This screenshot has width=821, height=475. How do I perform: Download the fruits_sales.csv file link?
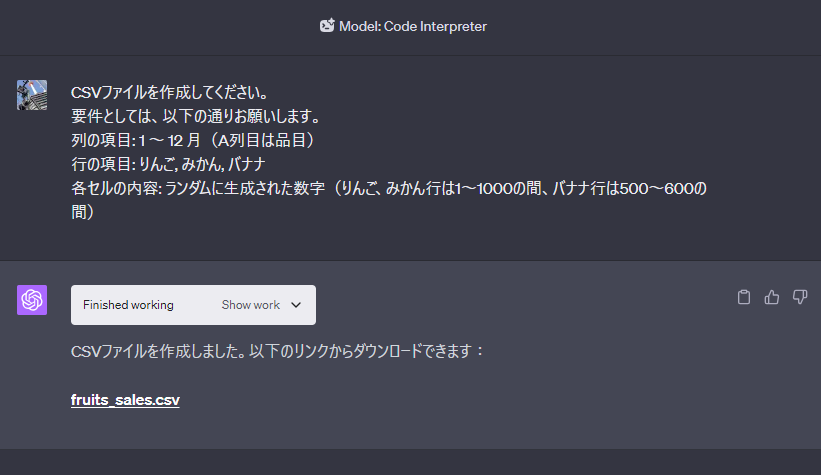pyautogui.click(x=125, y=400)
